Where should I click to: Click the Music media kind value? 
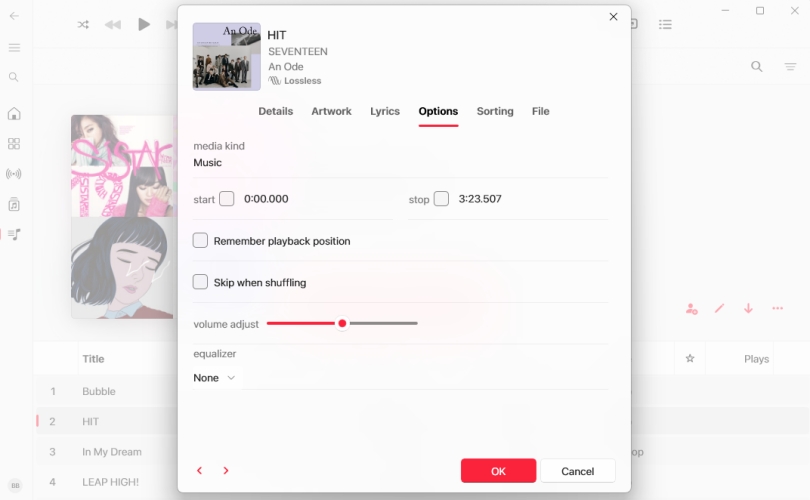click(207, 163)
